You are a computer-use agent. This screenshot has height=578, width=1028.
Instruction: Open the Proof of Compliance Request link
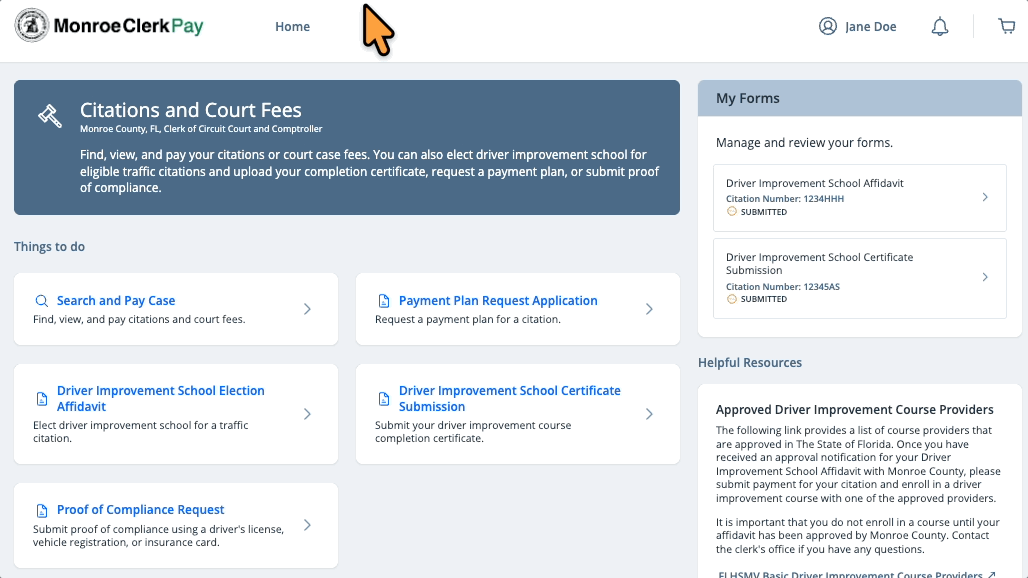[140, 510]
